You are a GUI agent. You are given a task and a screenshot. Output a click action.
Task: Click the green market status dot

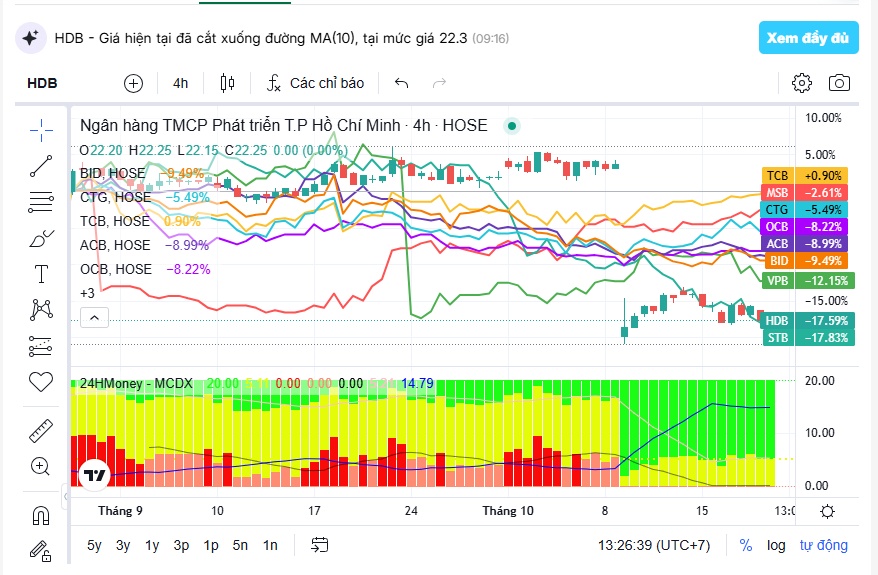[512, 126]
